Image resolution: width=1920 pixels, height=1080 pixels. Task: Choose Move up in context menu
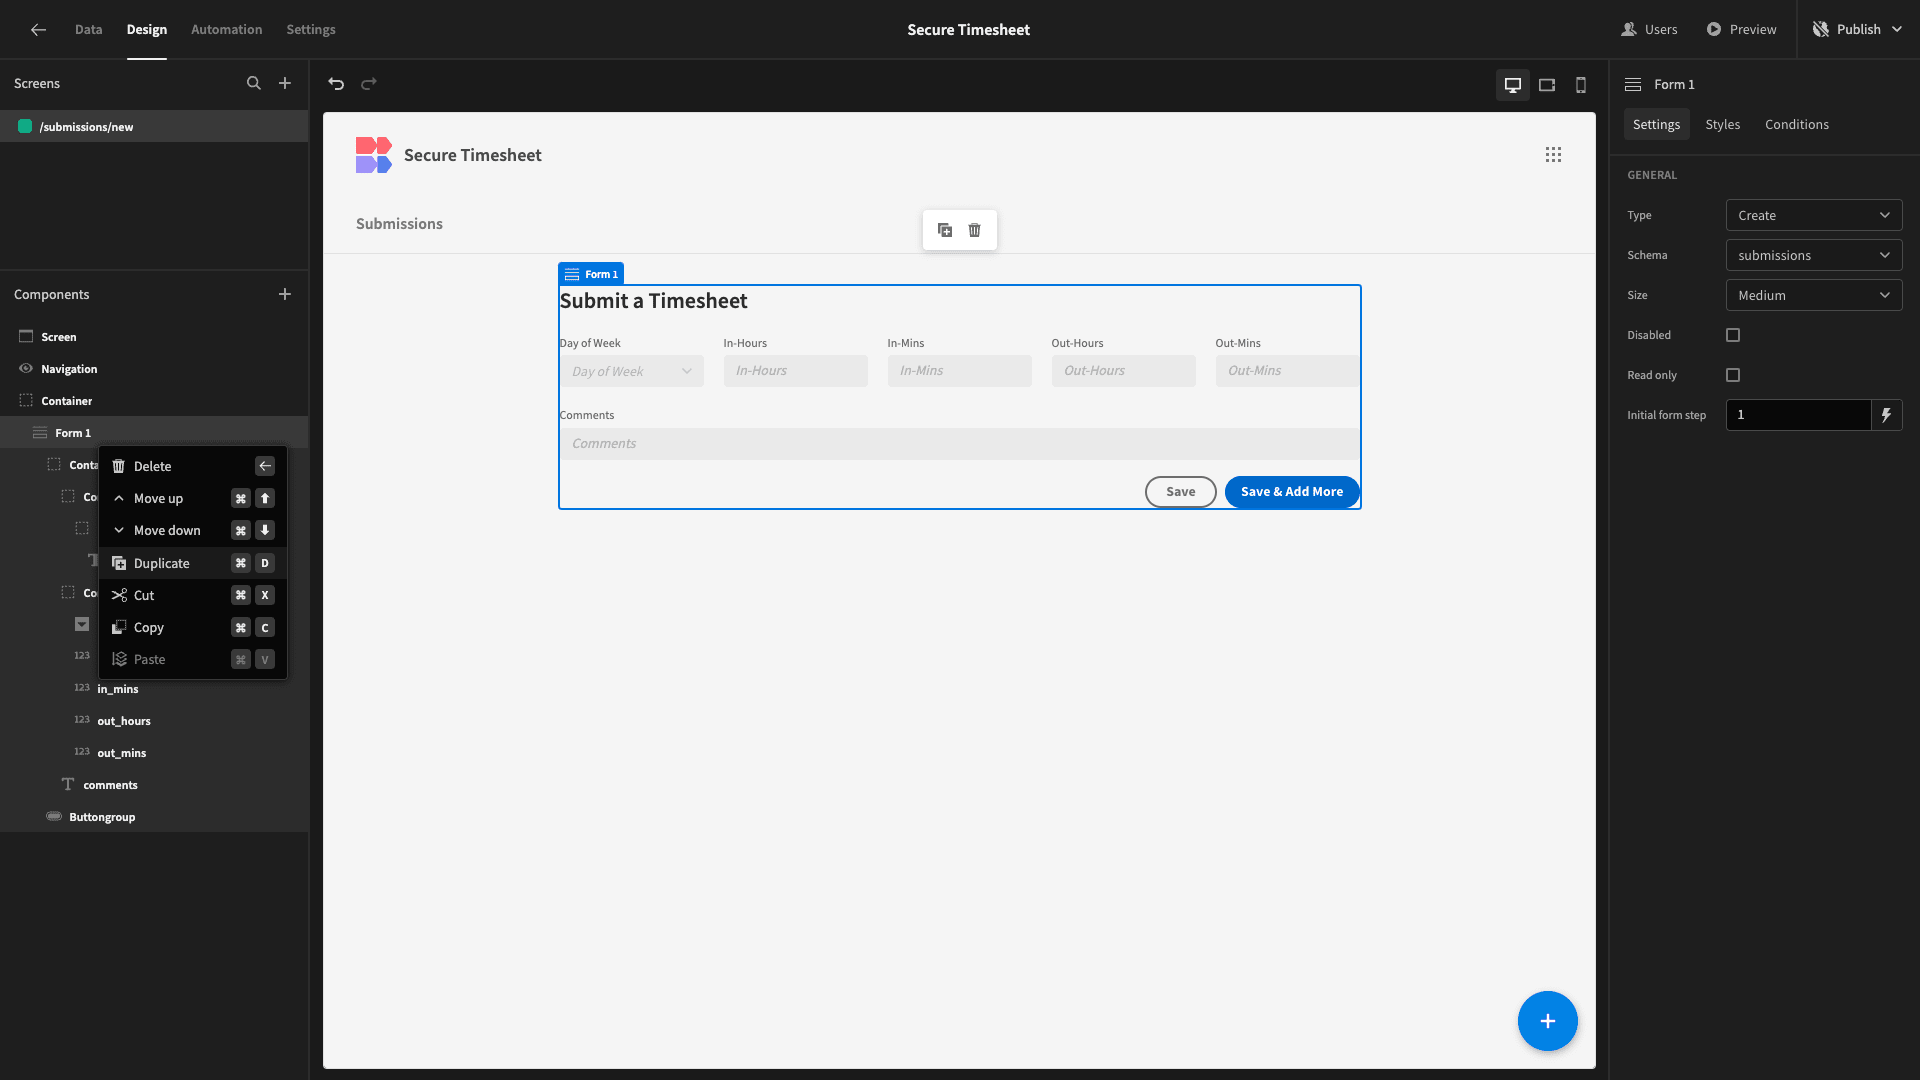tap(193, 498)
